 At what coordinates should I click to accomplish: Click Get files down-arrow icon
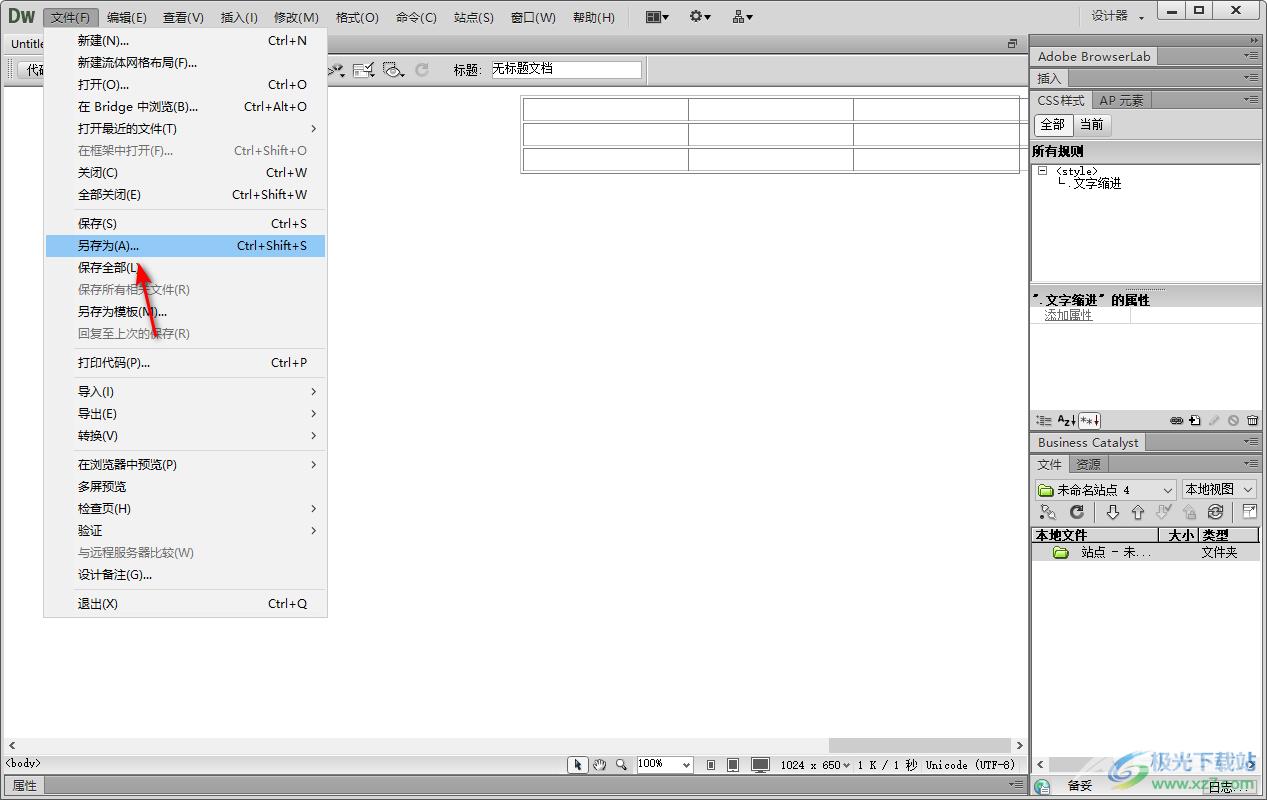[1112, 512]
